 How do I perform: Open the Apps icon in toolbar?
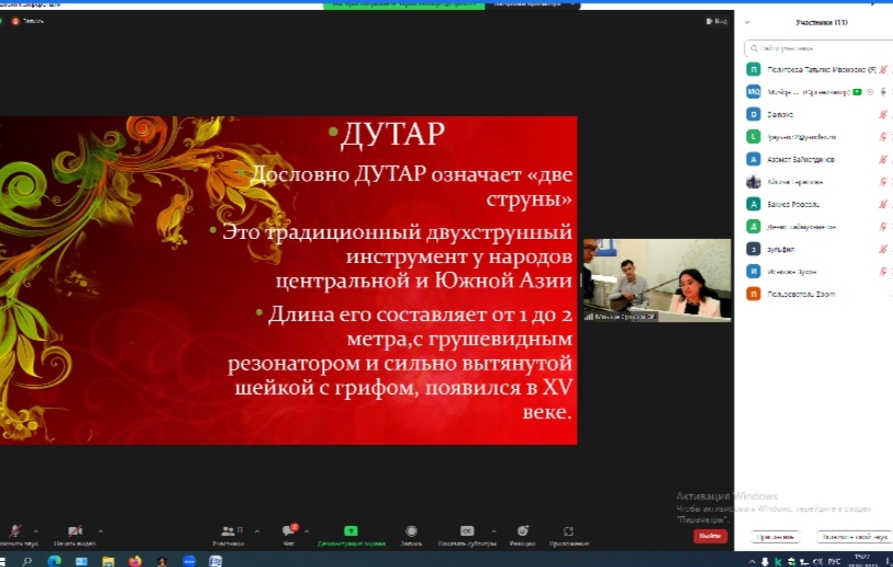coord(568,532)
